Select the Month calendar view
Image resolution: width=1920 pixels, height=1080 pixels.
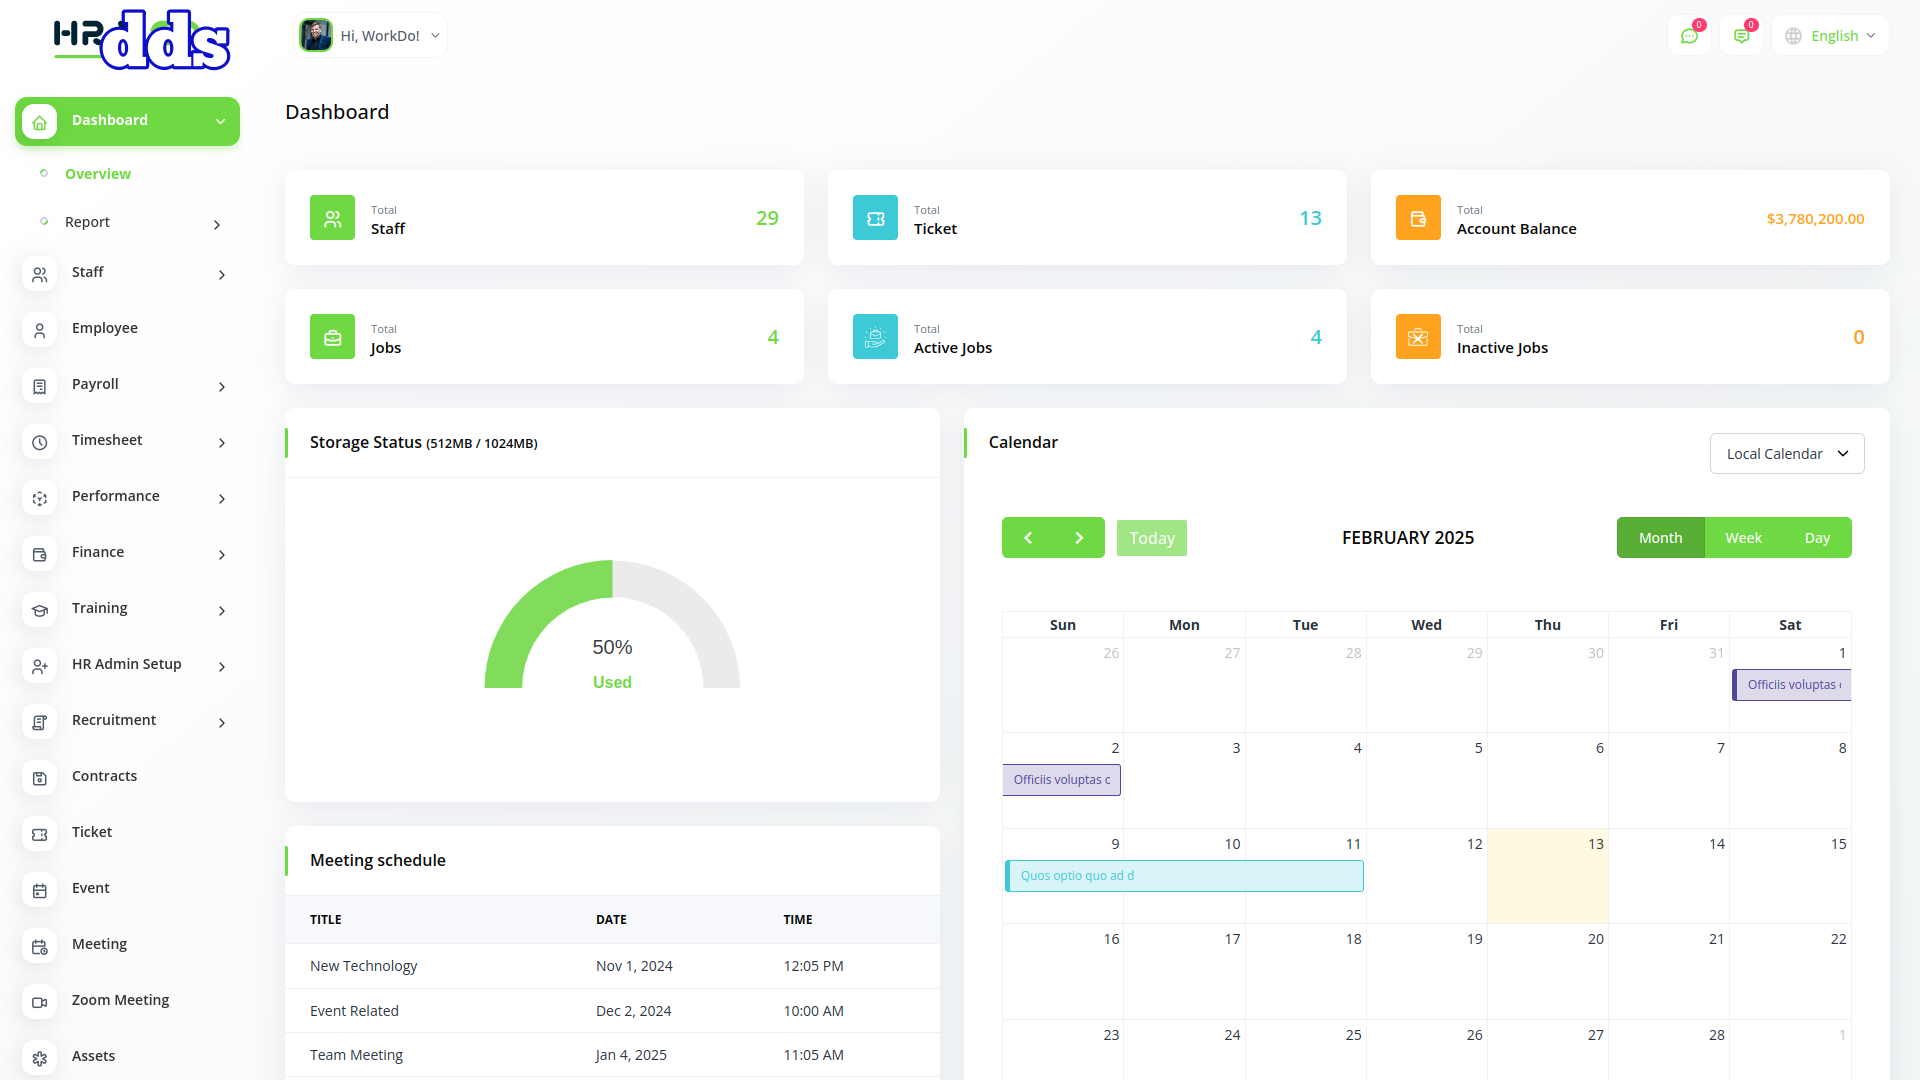tap(1660, 538)
